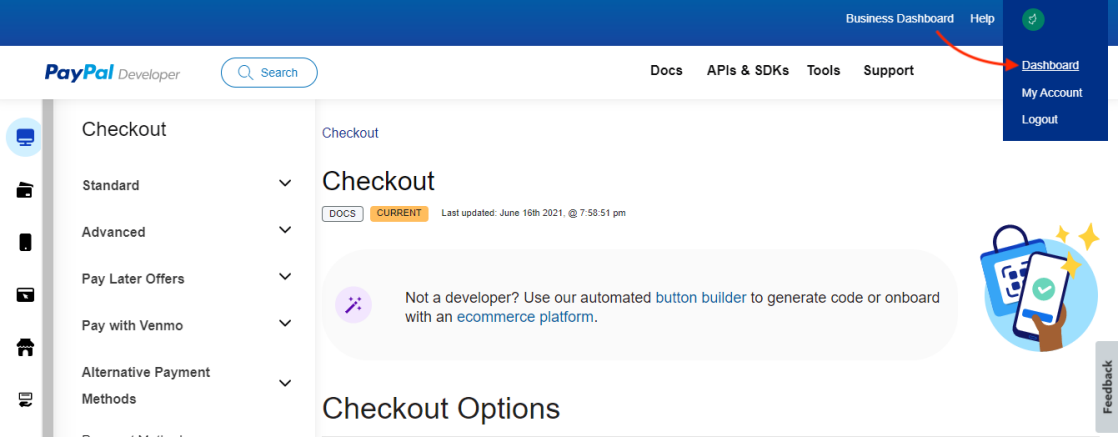This screenshot has width=1118, height=437.
Task: Click the shopping bag phone illustration
Action: [1040, 288]
